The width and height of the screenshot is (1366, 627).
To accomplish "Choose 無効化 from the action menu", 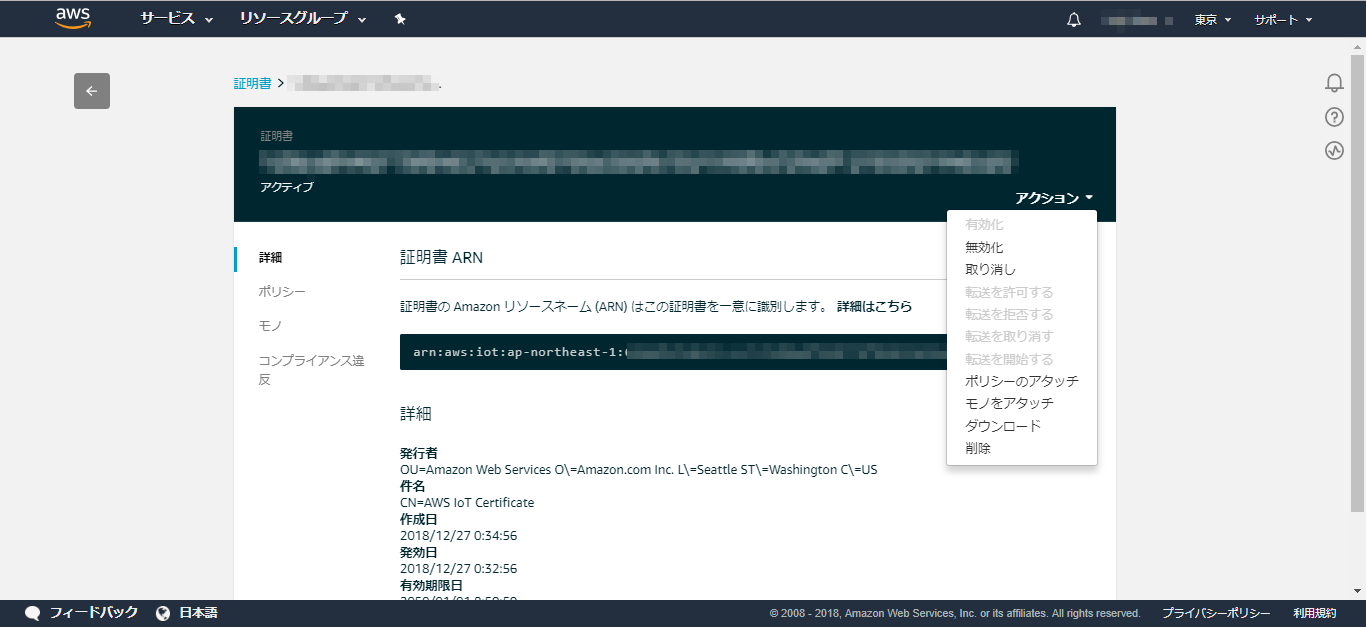I will click(984, 247).
